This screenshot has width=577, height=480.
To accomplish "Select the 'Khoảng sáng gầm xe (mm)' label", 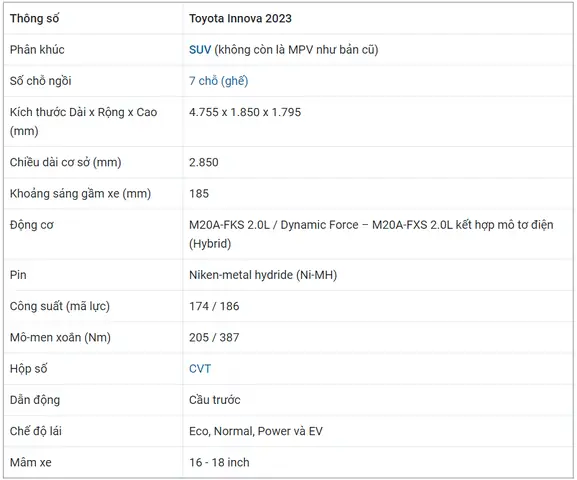I will tap(80, 194).
